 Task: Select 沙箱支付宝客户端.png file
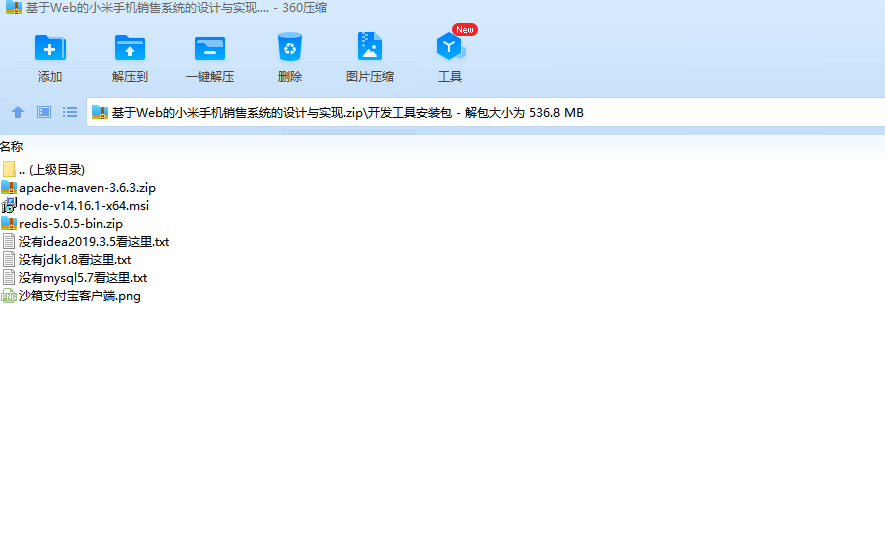point(71,296)
